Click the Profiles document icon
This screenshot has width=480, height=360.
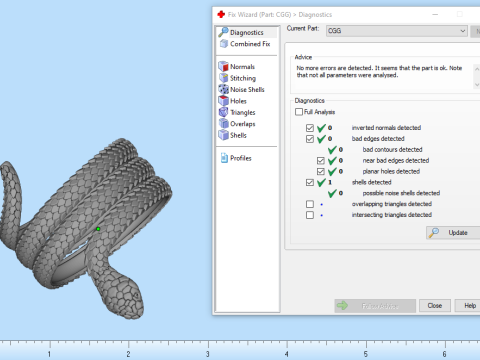(x=224, y=158)
